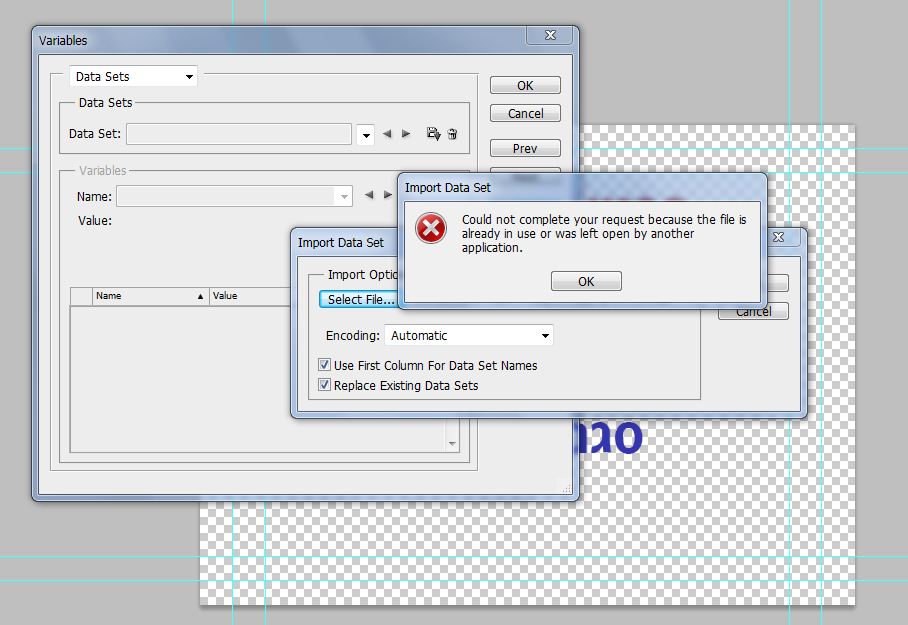This screenshot has height=625, width=908.
Task: Click the variables list scroll down arrow
Action: [452, 444]
